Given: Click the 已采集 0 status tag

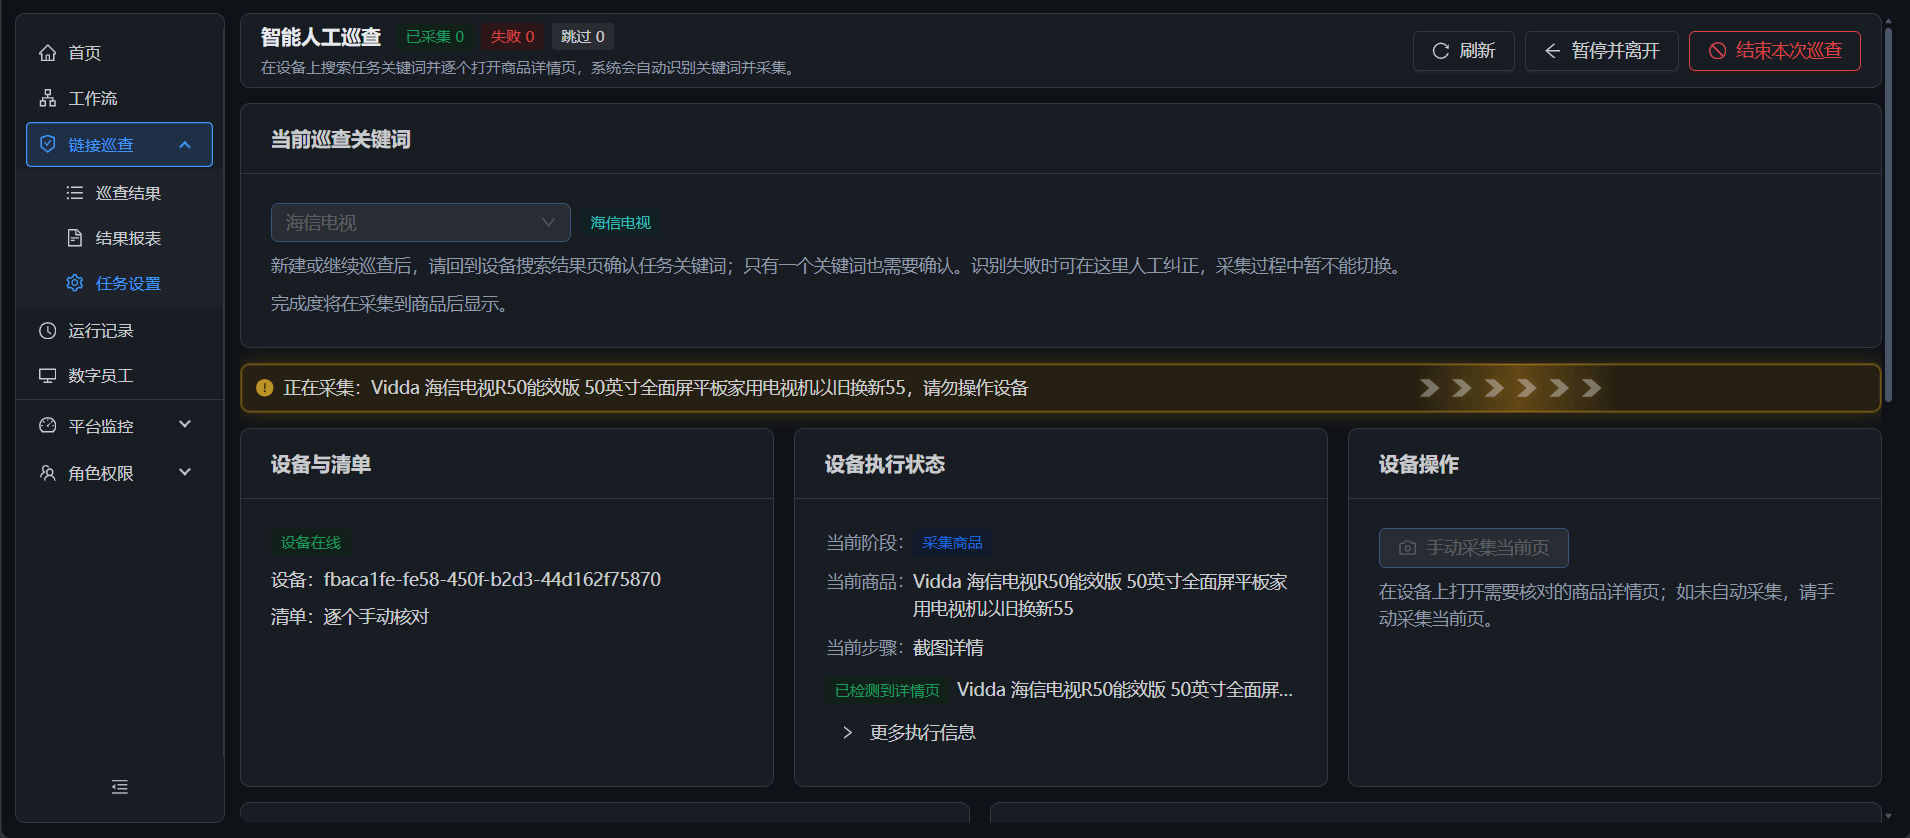Looking at the screenshot, I should (x=435, y=37).
